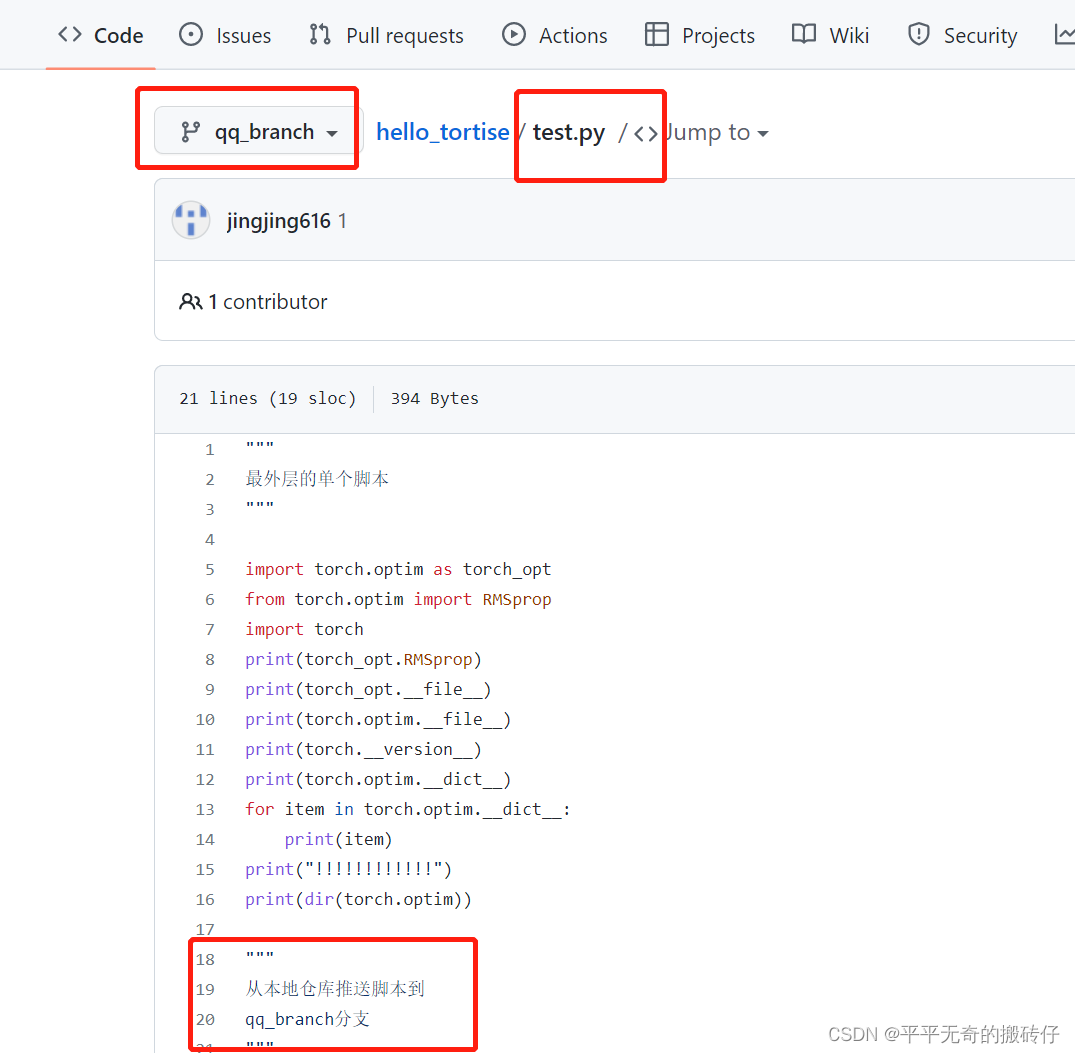Click line number 8
Viewport: 1075px width, 1053px height.
point(210,659)
